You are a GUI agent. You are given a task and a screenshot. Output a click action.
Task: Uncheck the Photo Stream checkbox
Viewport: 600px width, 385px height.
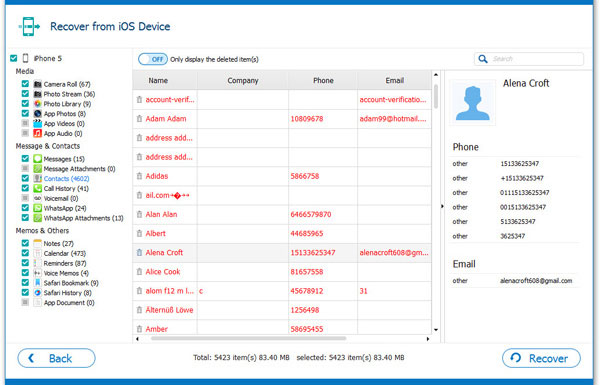coord(25,93)
